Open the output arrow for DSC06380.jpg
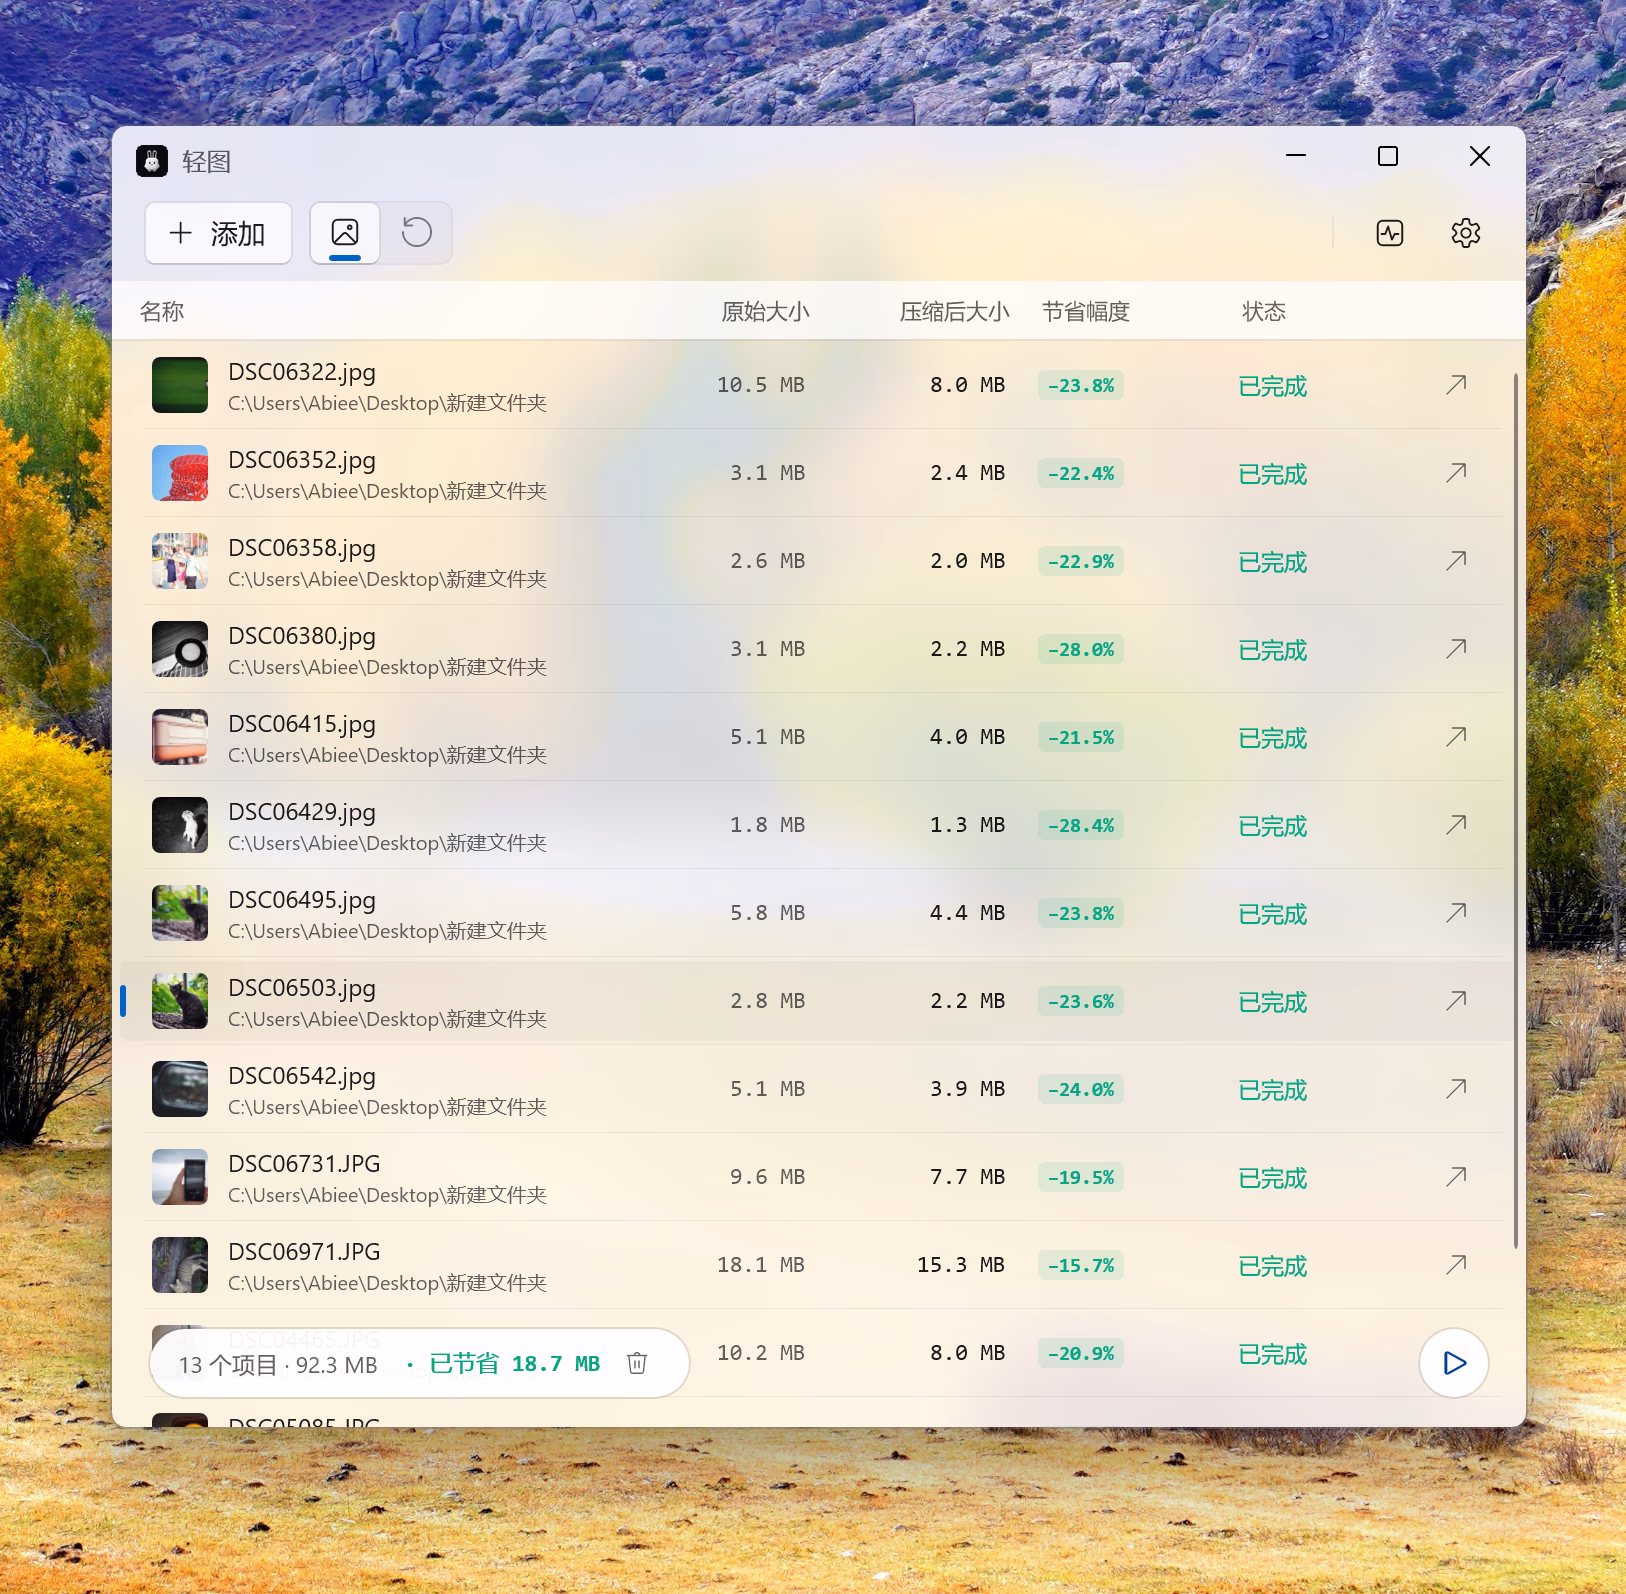 click(1456, 649)
